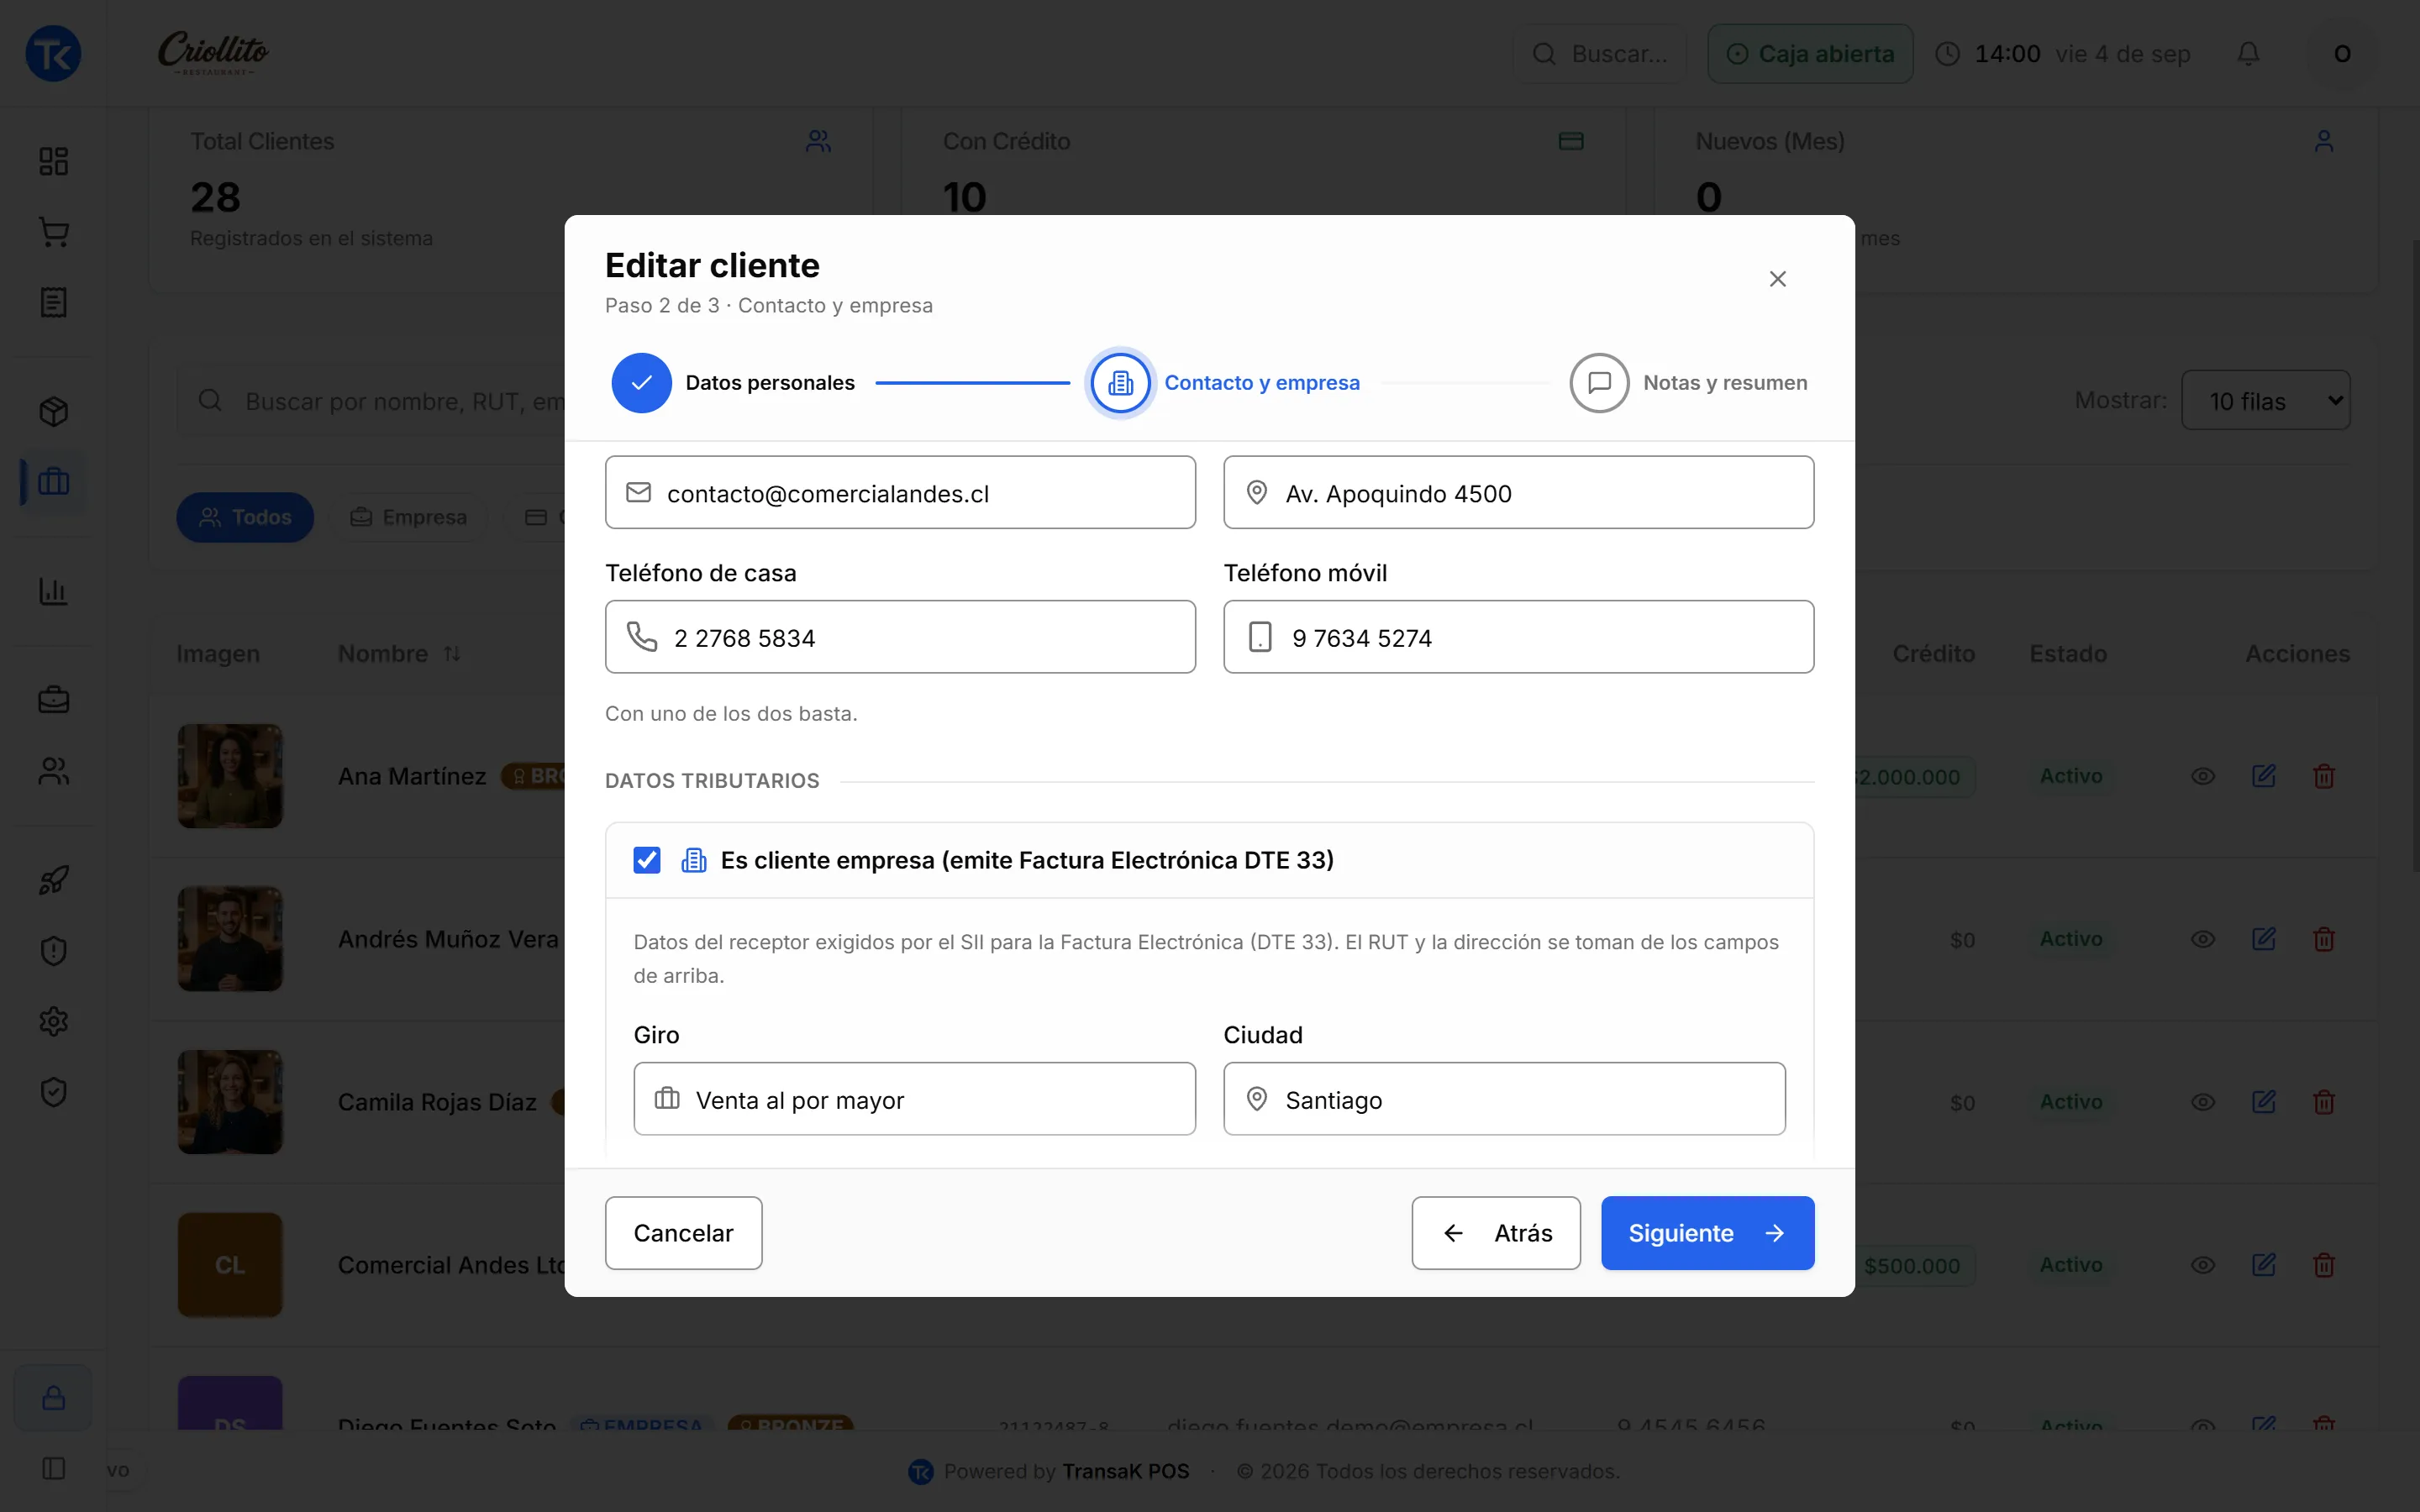Viewport: 2420px width, 1512px height.
Task: Click the Caja abierta button
Action: [x=1810, y=53]
